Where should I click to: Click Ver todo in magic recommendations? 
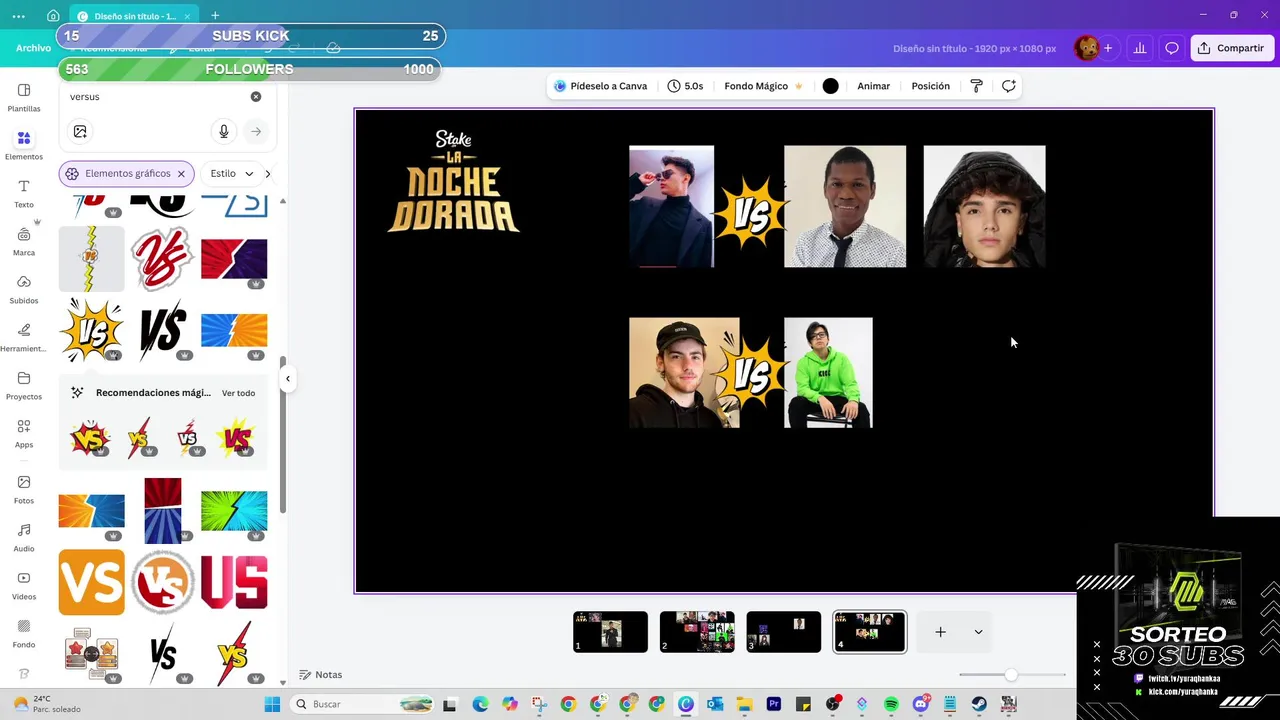pyautogui.click(x=238, y=393)
